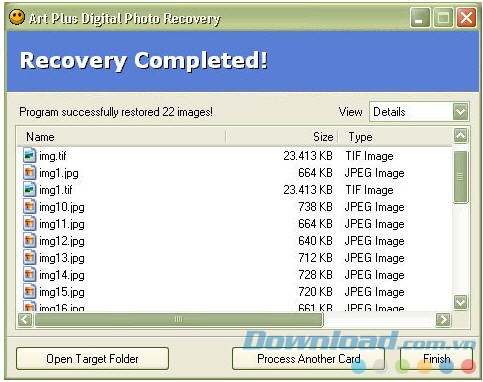Click the 640 KB size value
The height and width of the screenshot is (382, 483).
click(315, 241)
